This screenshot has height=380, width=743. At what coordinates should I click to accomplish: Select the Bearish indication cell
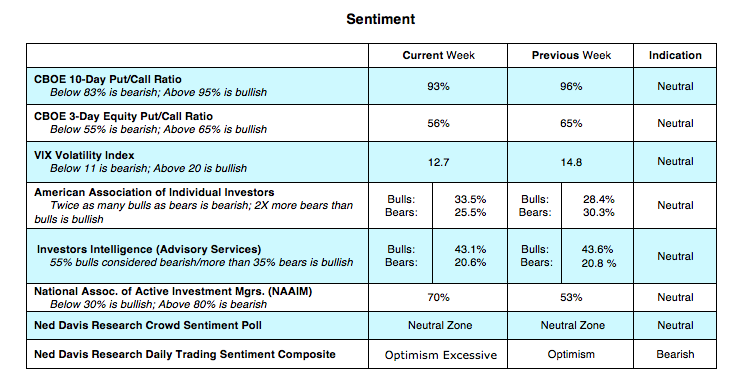(x=675, y=354)
